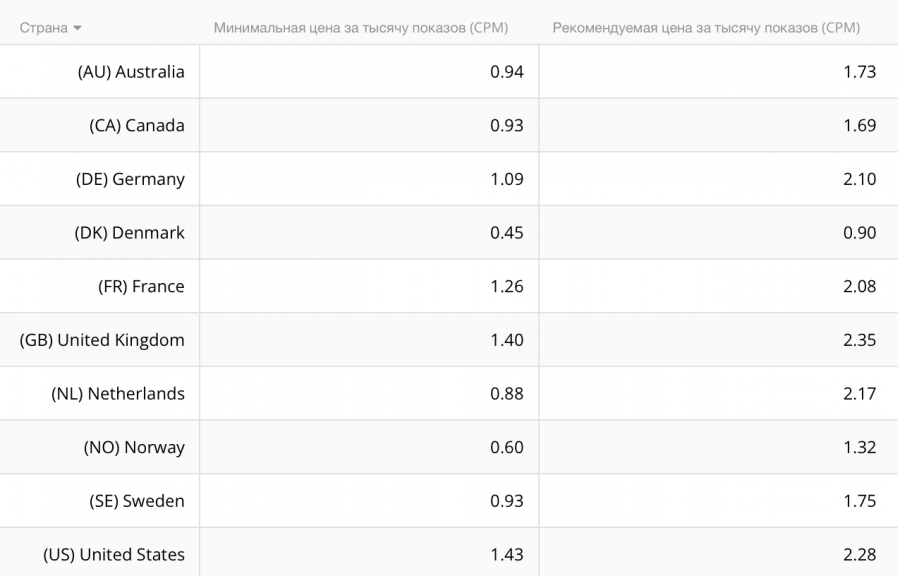Click the Минимальная цена (CPM) column header
Image resolution: width=900 pixels, height=576 pixels.
point(361,28)
